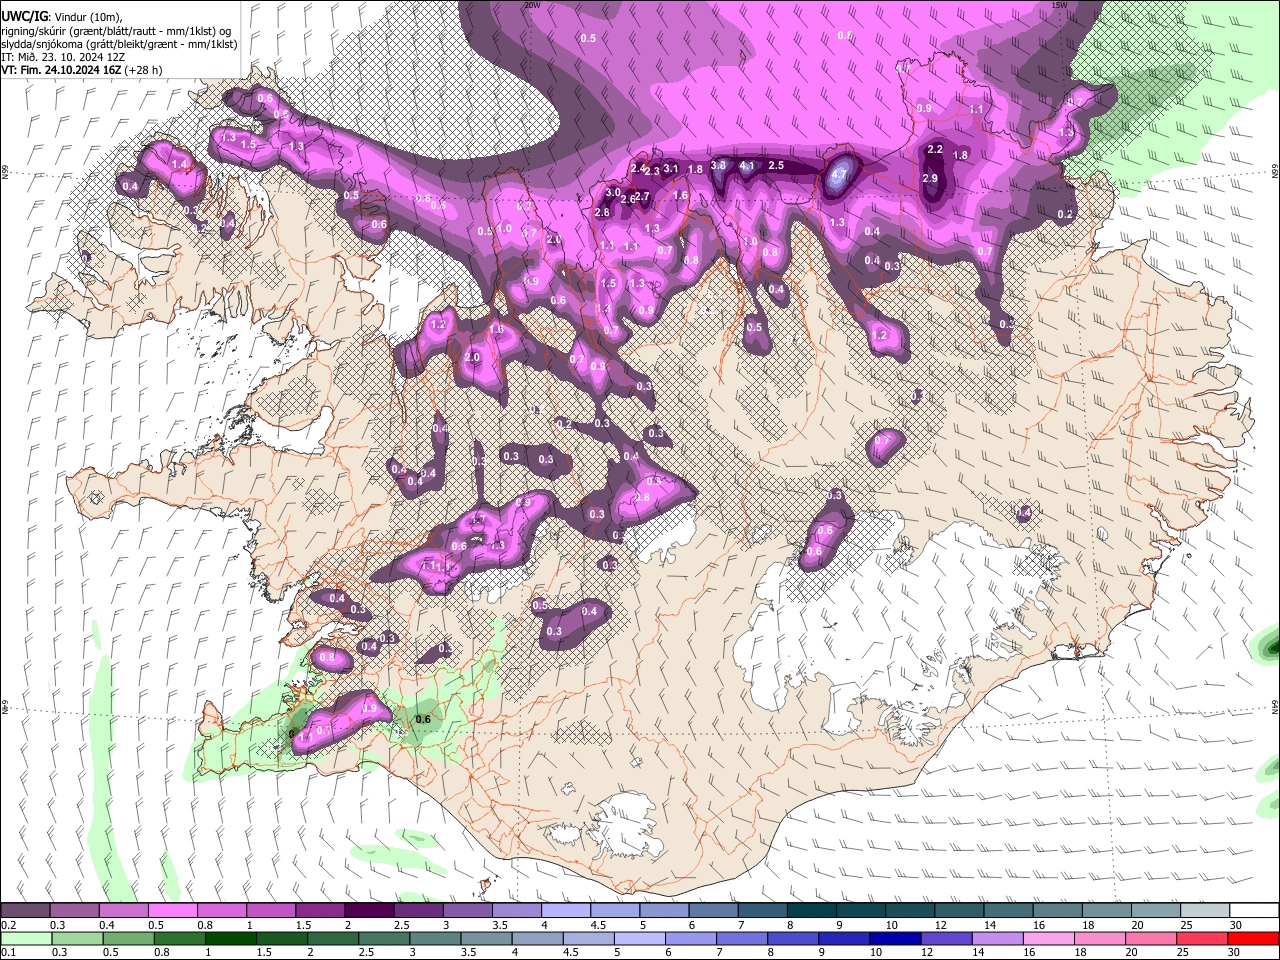Viewport: 1280px width, 960px height.
Task: Click the 20W longitude label at top
Action: click(532, 5)
